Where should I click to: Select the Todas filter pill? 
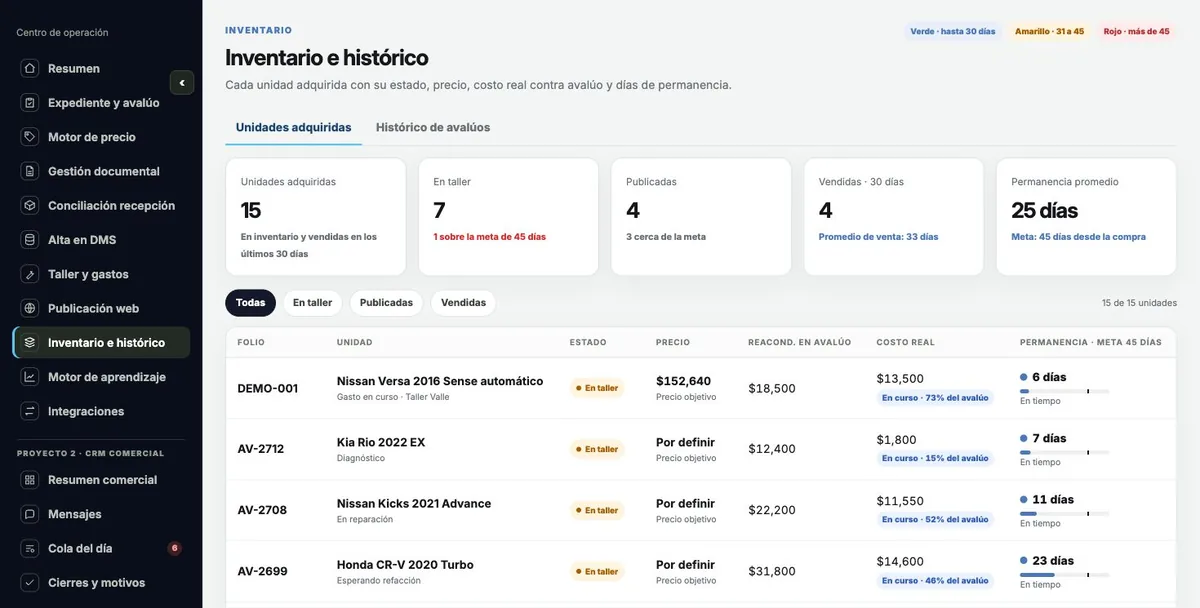[x=250, y=303]
